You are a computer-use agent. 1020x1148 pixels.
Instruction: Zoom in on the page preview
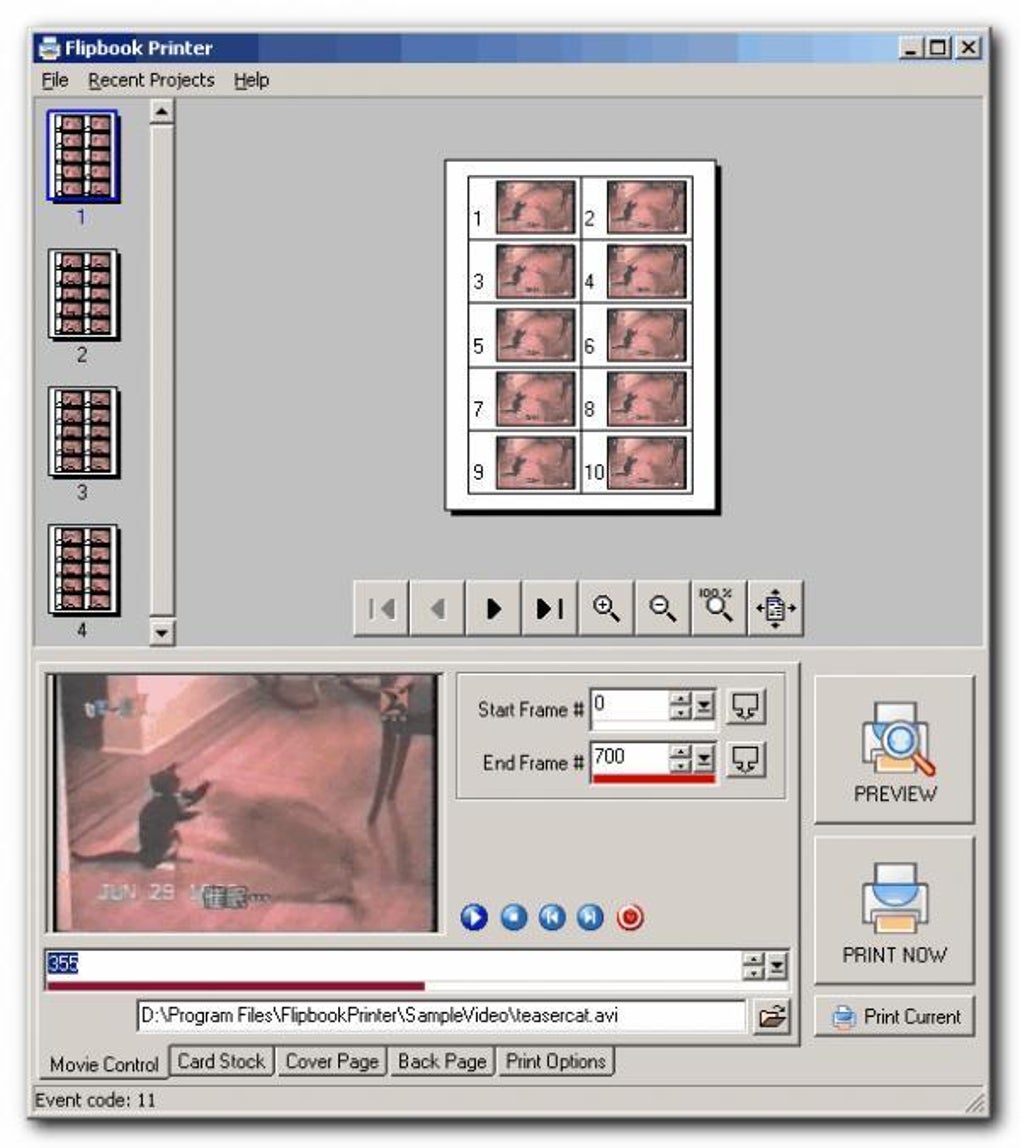606,608
